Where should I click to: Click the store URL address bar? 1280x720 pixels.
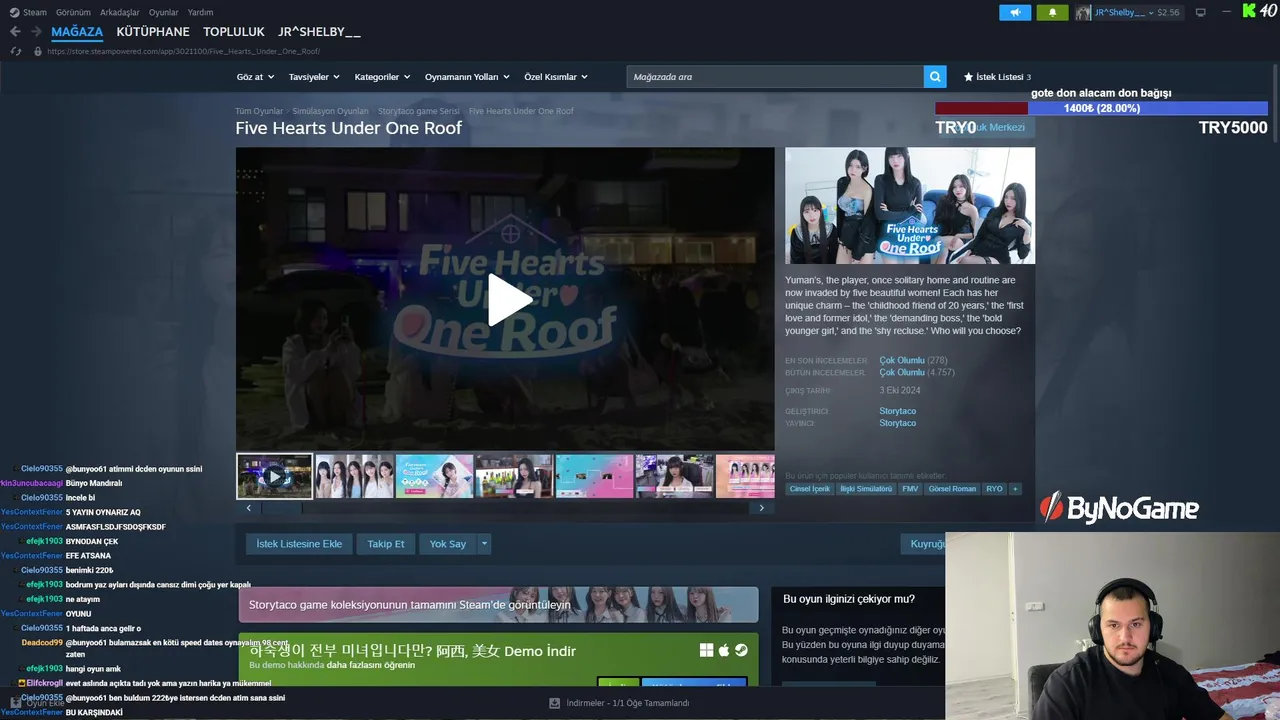[x=183, y=51]
